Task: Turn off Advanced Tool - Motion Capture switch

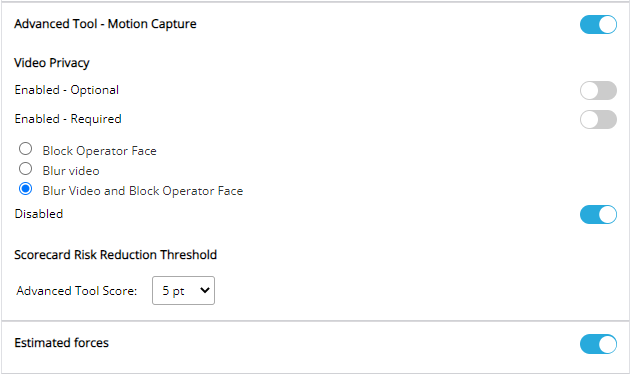Action: click(598, 25)
